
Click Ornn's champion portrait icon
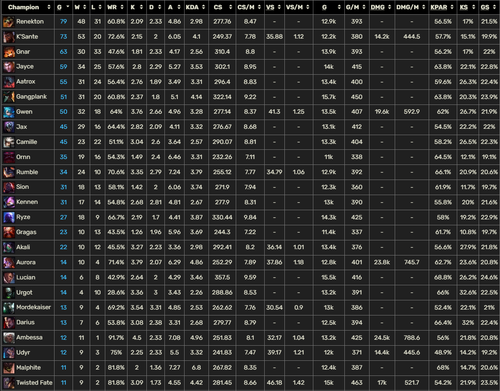point(9,157)
